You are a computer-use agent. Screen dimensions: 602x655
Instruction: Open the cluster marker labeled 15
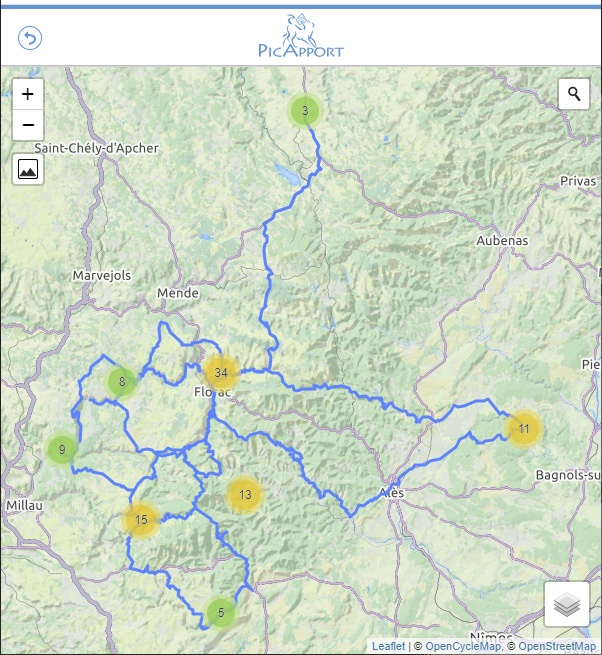[141, 519]
